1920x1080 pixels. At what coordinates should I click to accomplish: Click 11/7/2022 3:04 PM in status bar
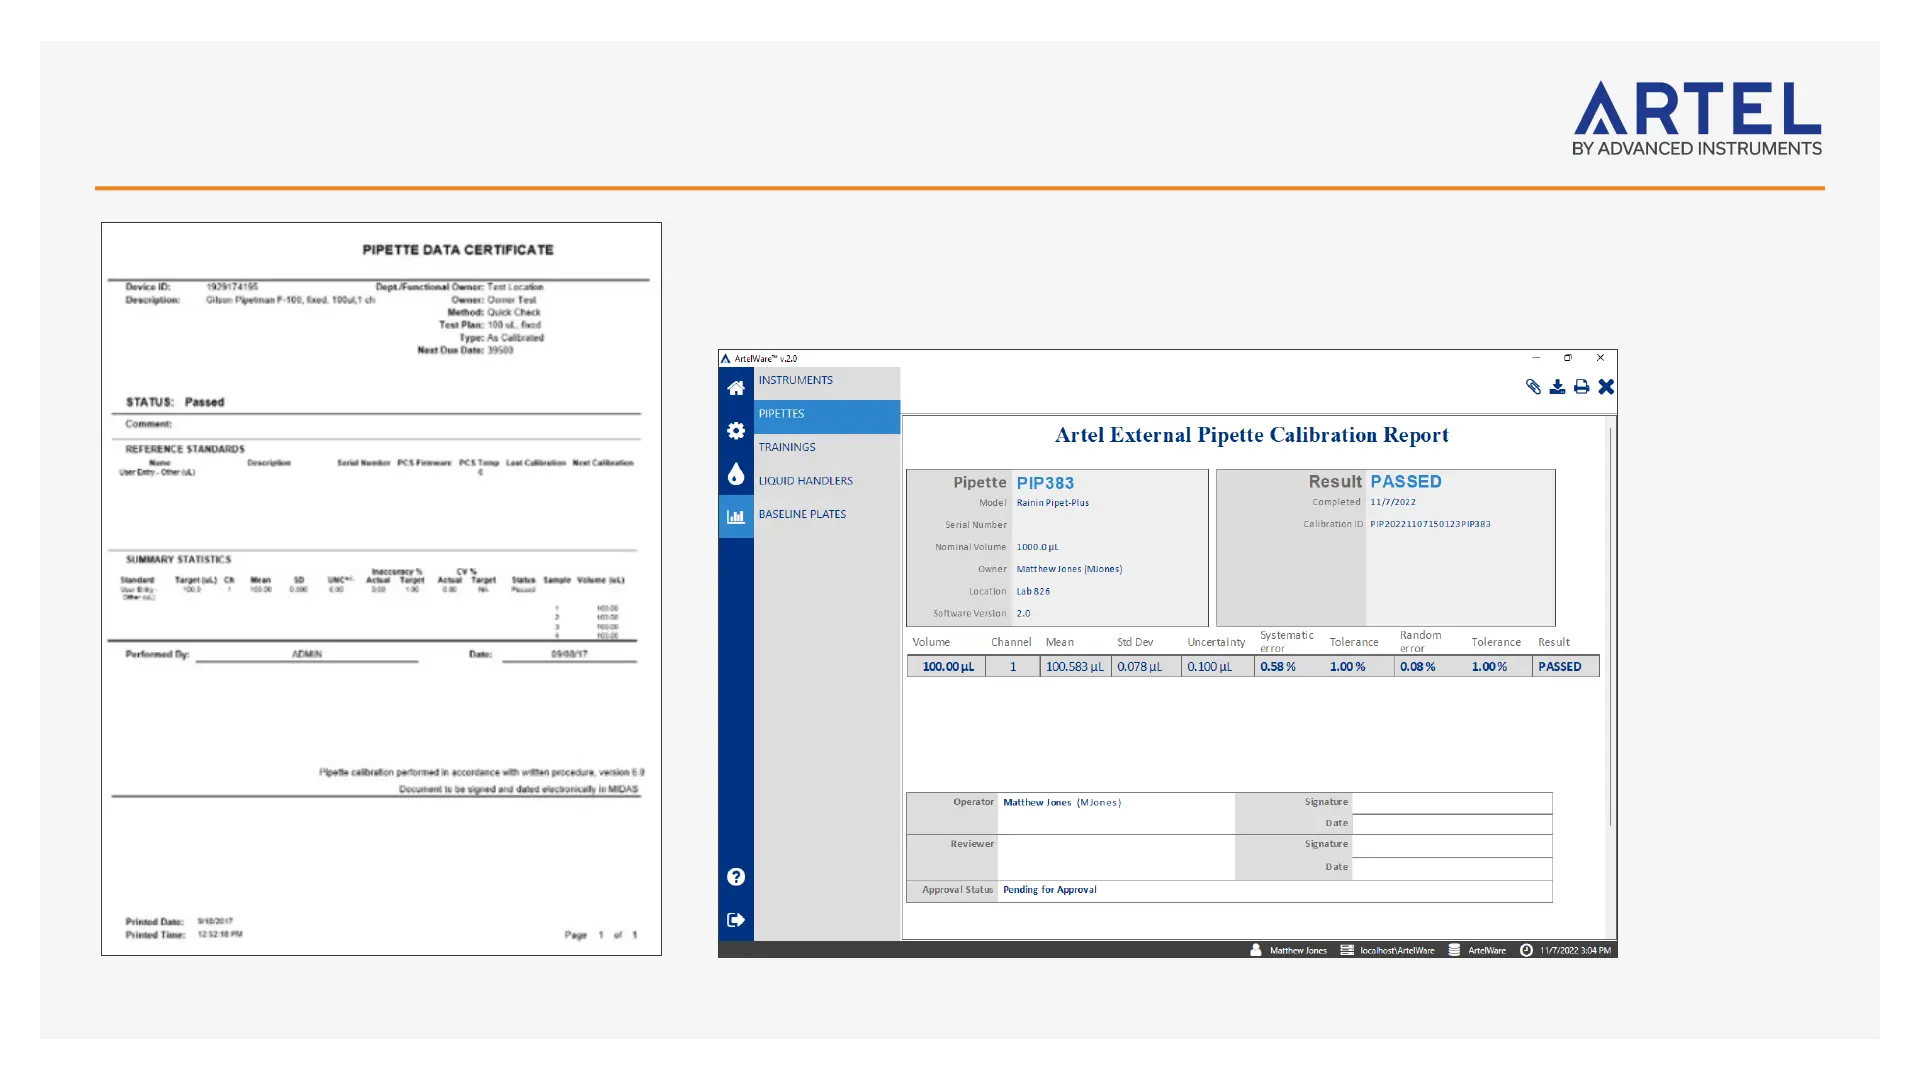(1575, 951)
